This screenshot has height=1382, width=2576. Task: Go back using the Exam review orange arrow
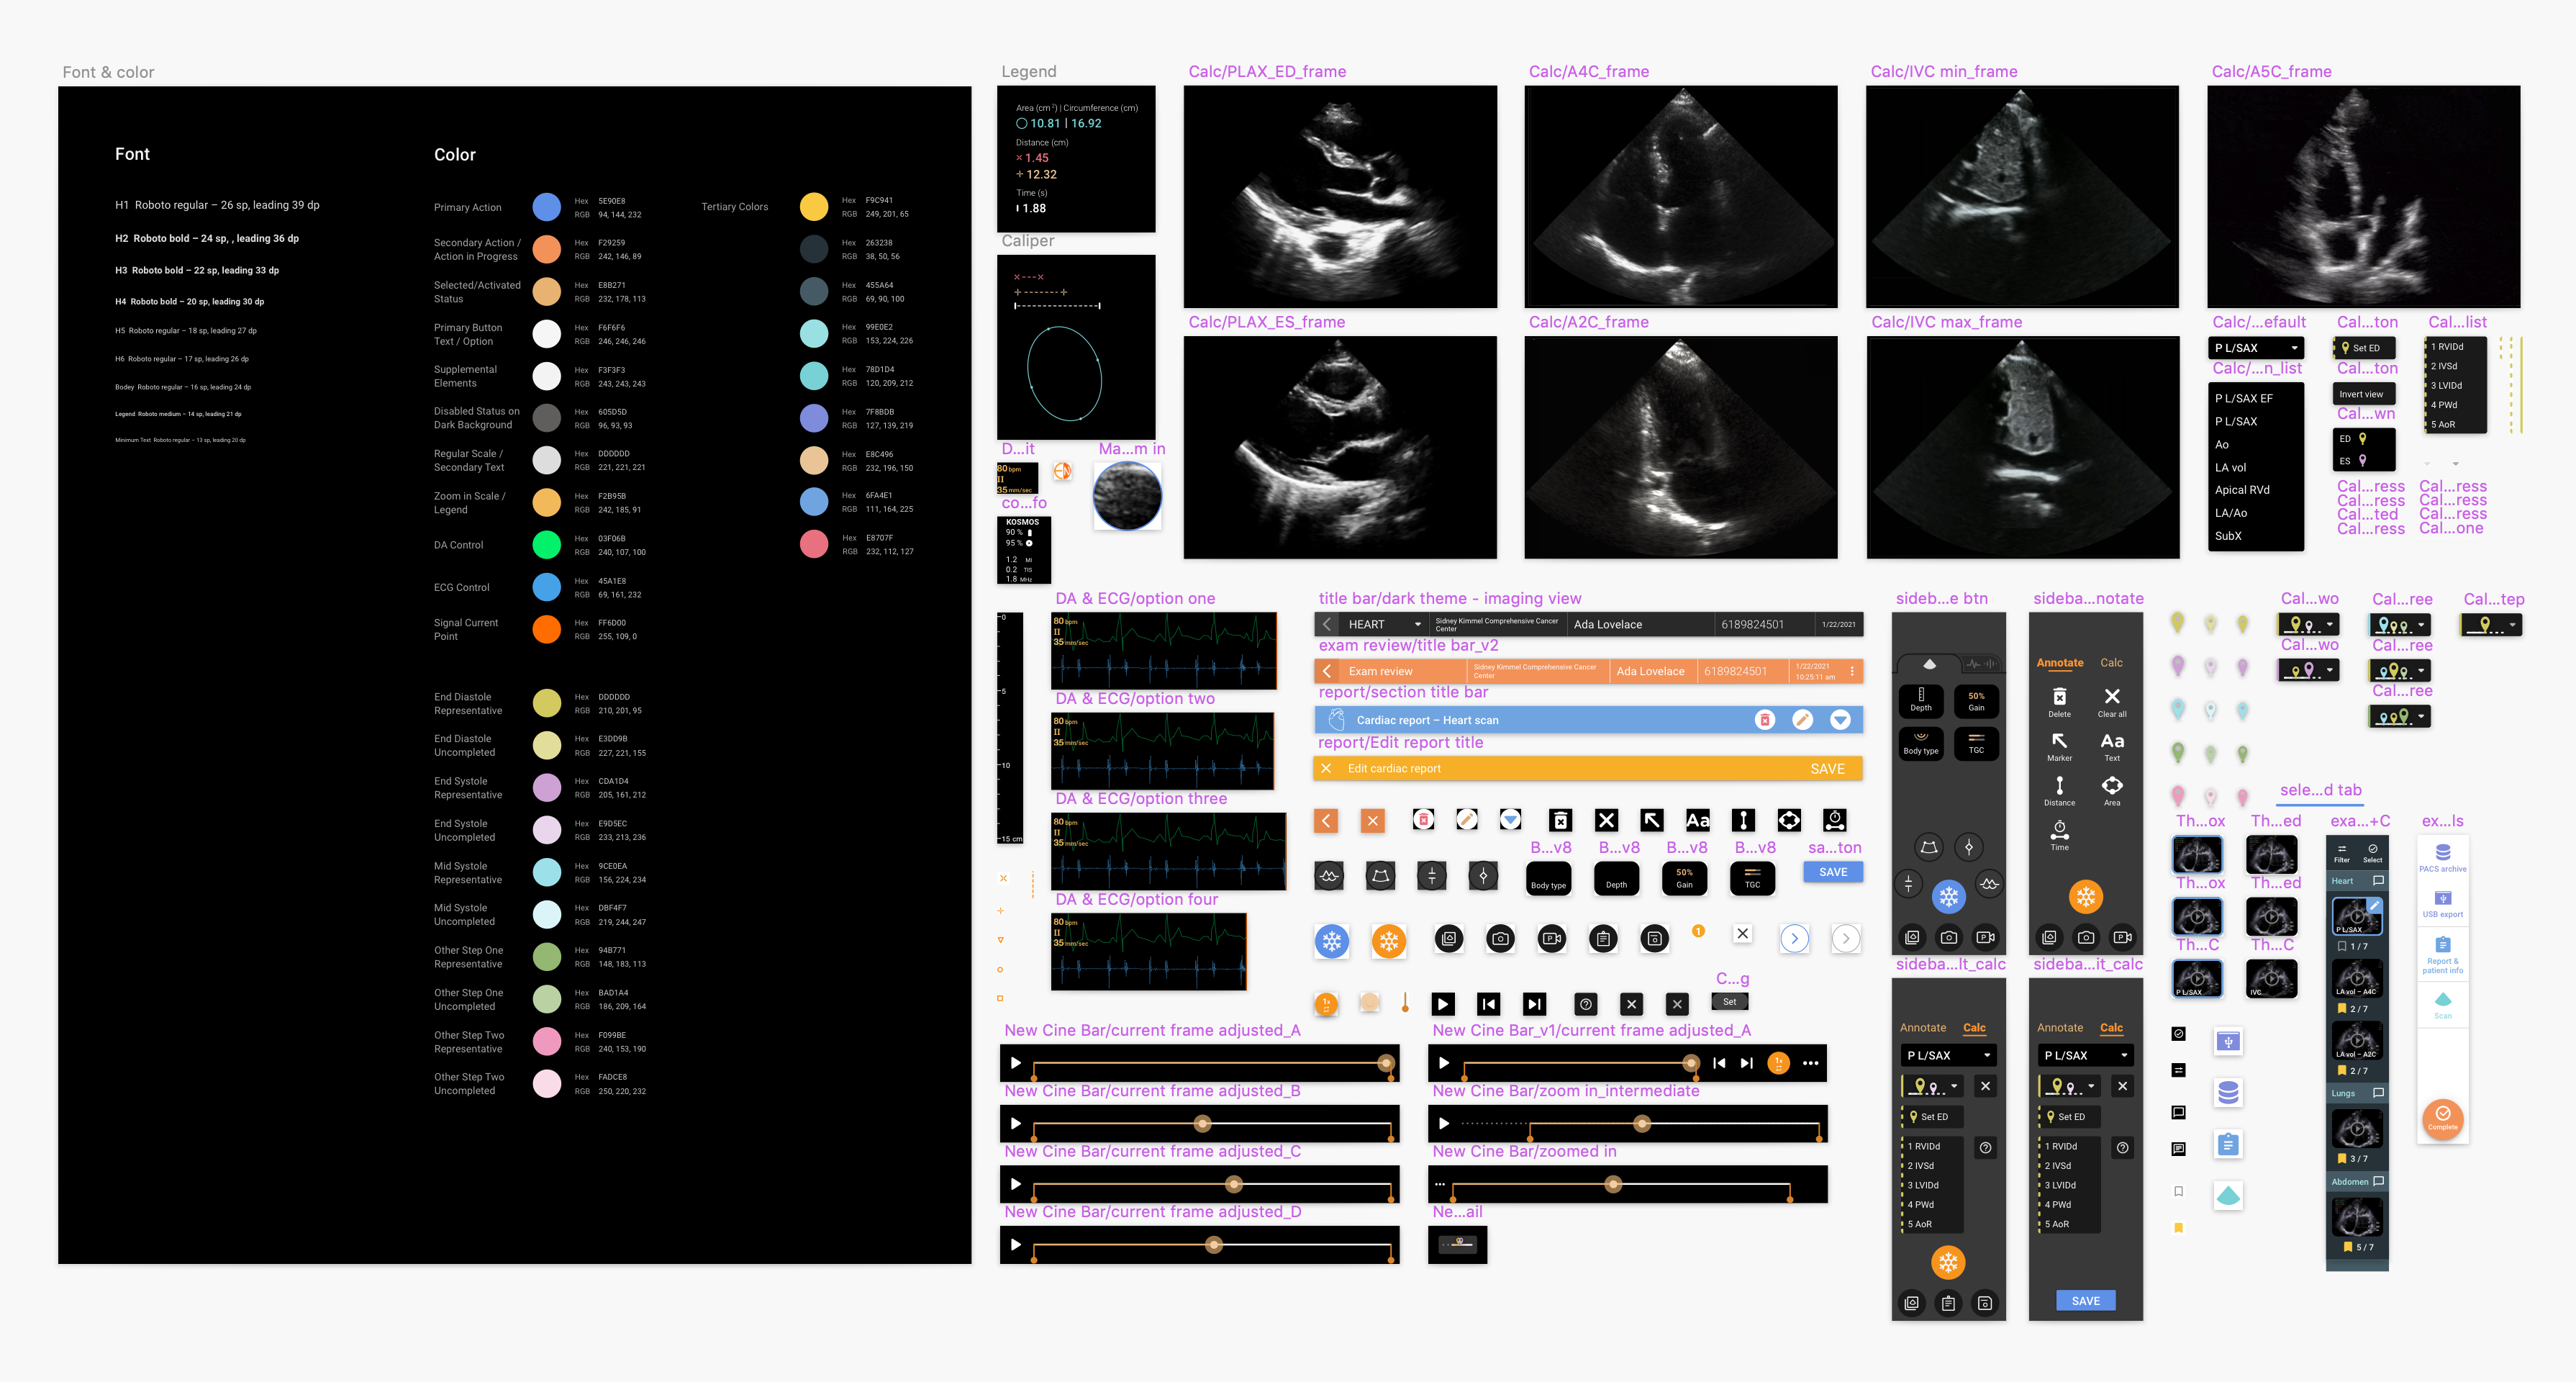pyautogui.click(x=1327, y=671)
